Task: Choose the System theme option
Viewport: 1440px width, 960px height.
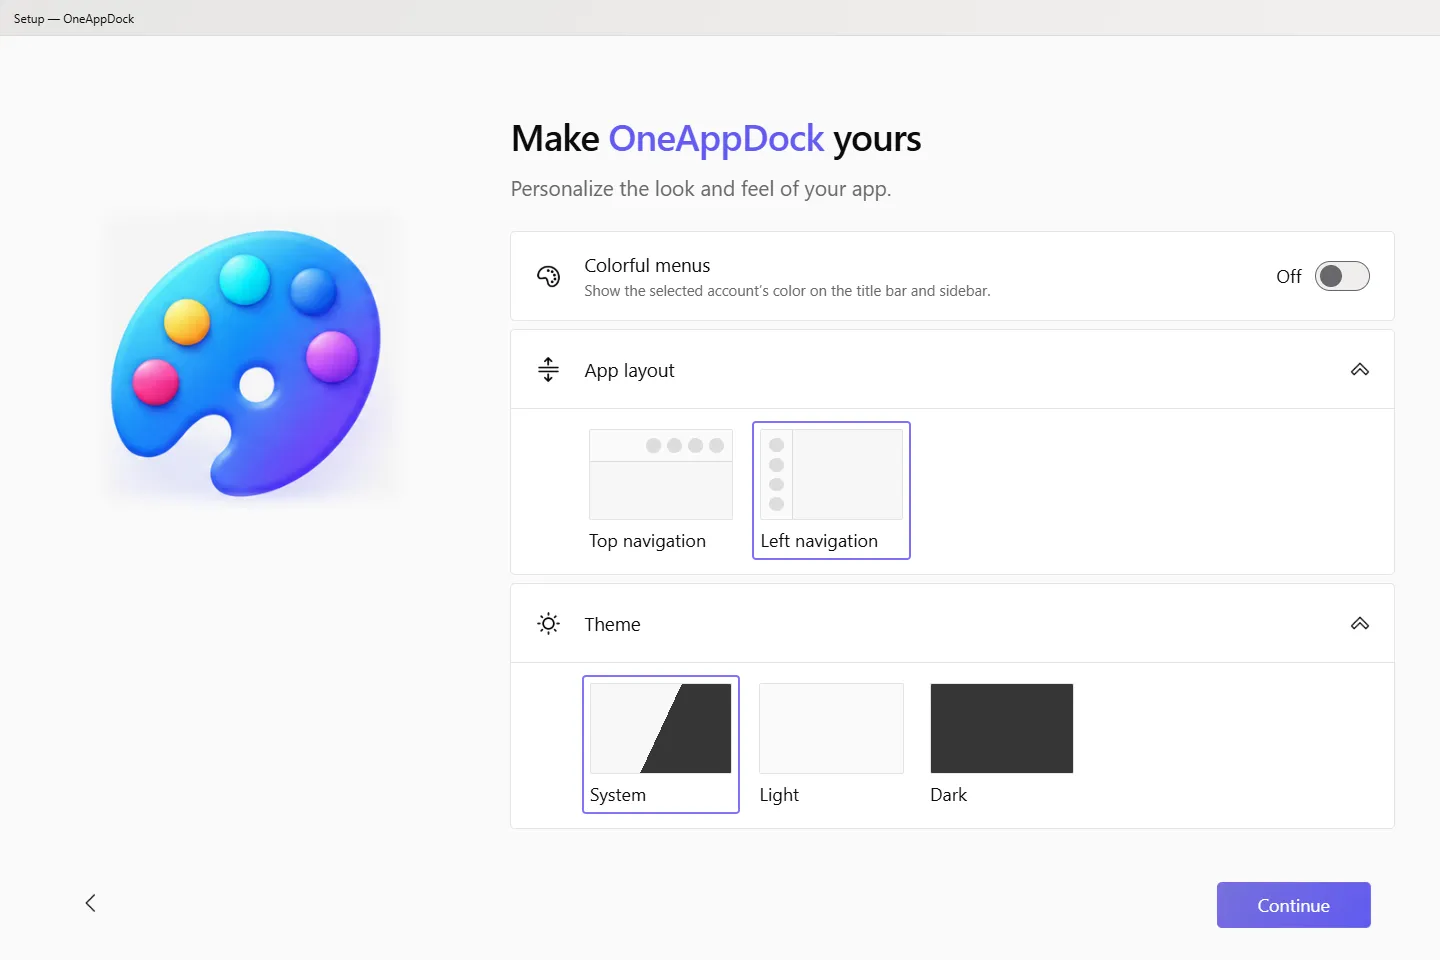Action: (661, 744)
